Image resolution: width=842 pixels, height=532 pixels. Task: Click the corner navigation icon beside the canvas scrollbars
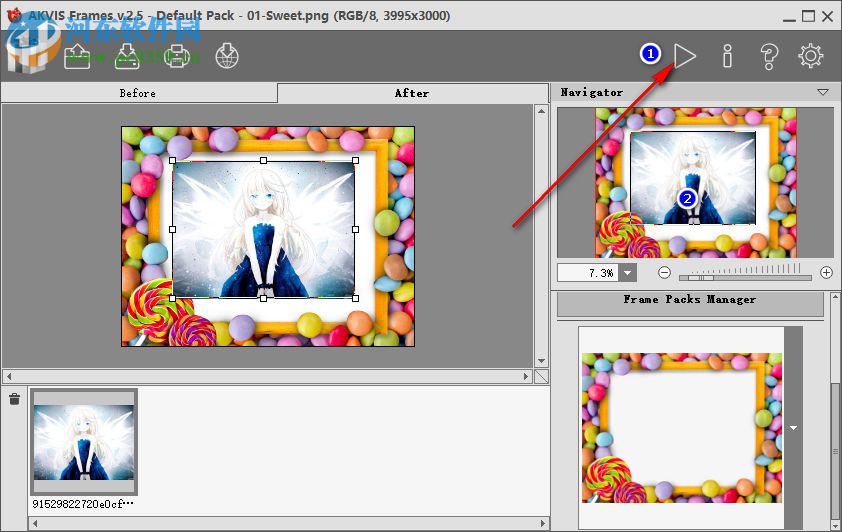541,376
